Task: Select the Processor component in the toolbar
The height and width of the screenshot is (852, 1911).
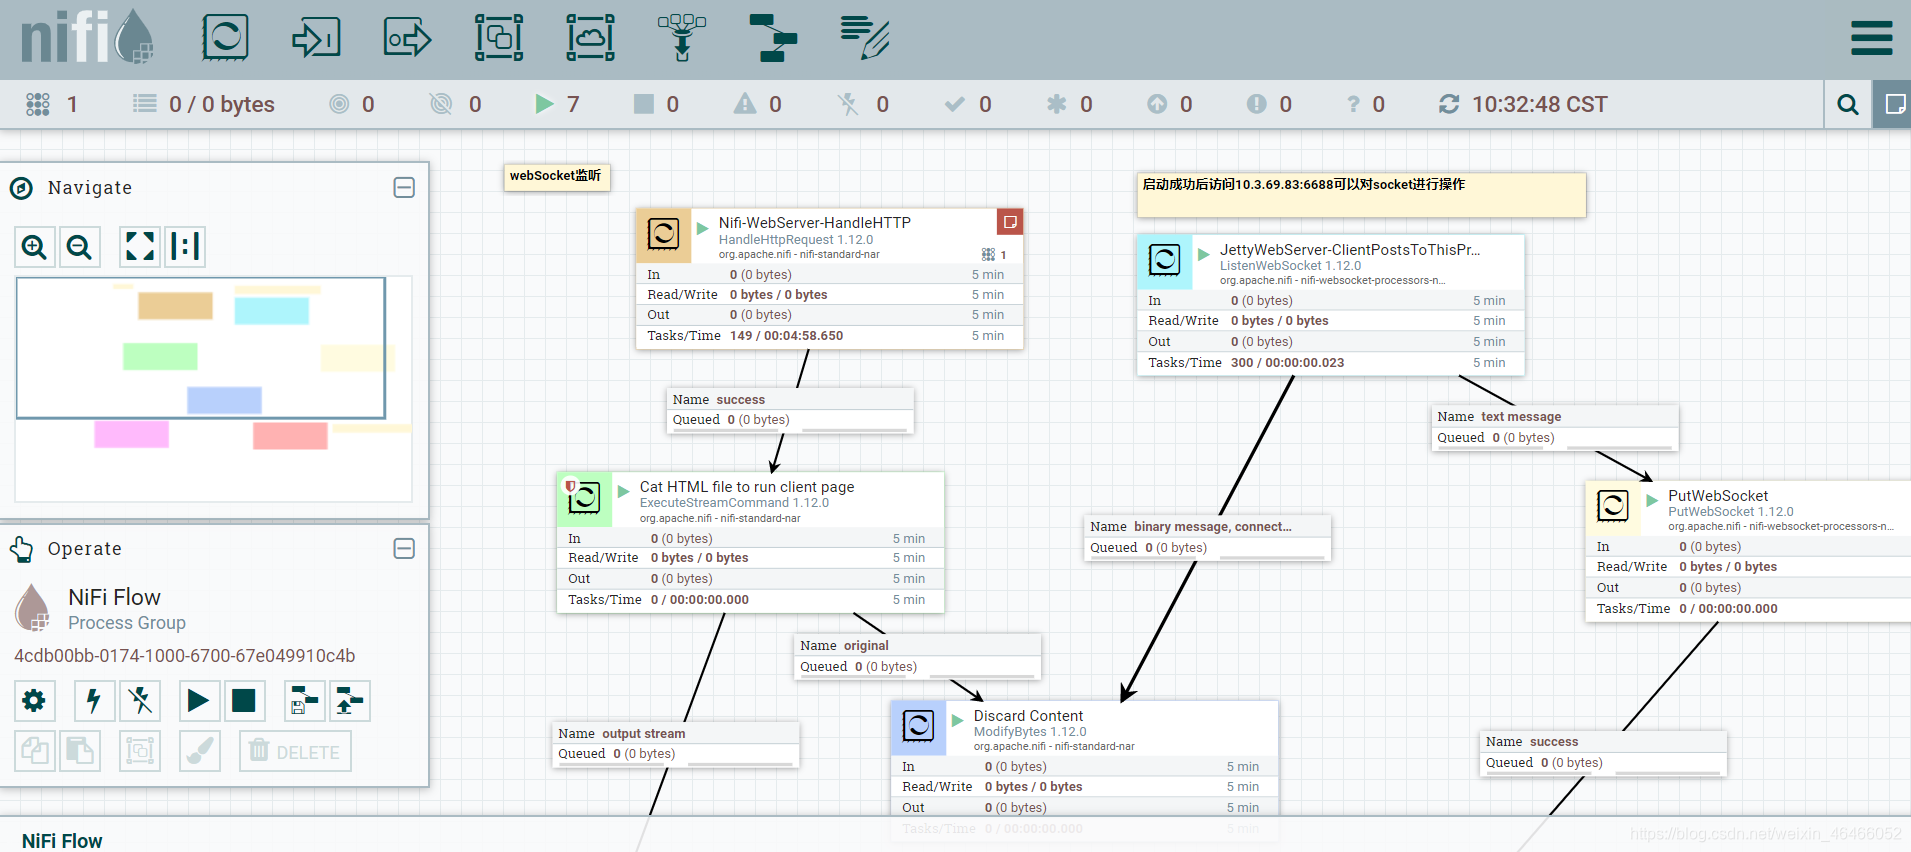Action: click(x=225, y=38)
